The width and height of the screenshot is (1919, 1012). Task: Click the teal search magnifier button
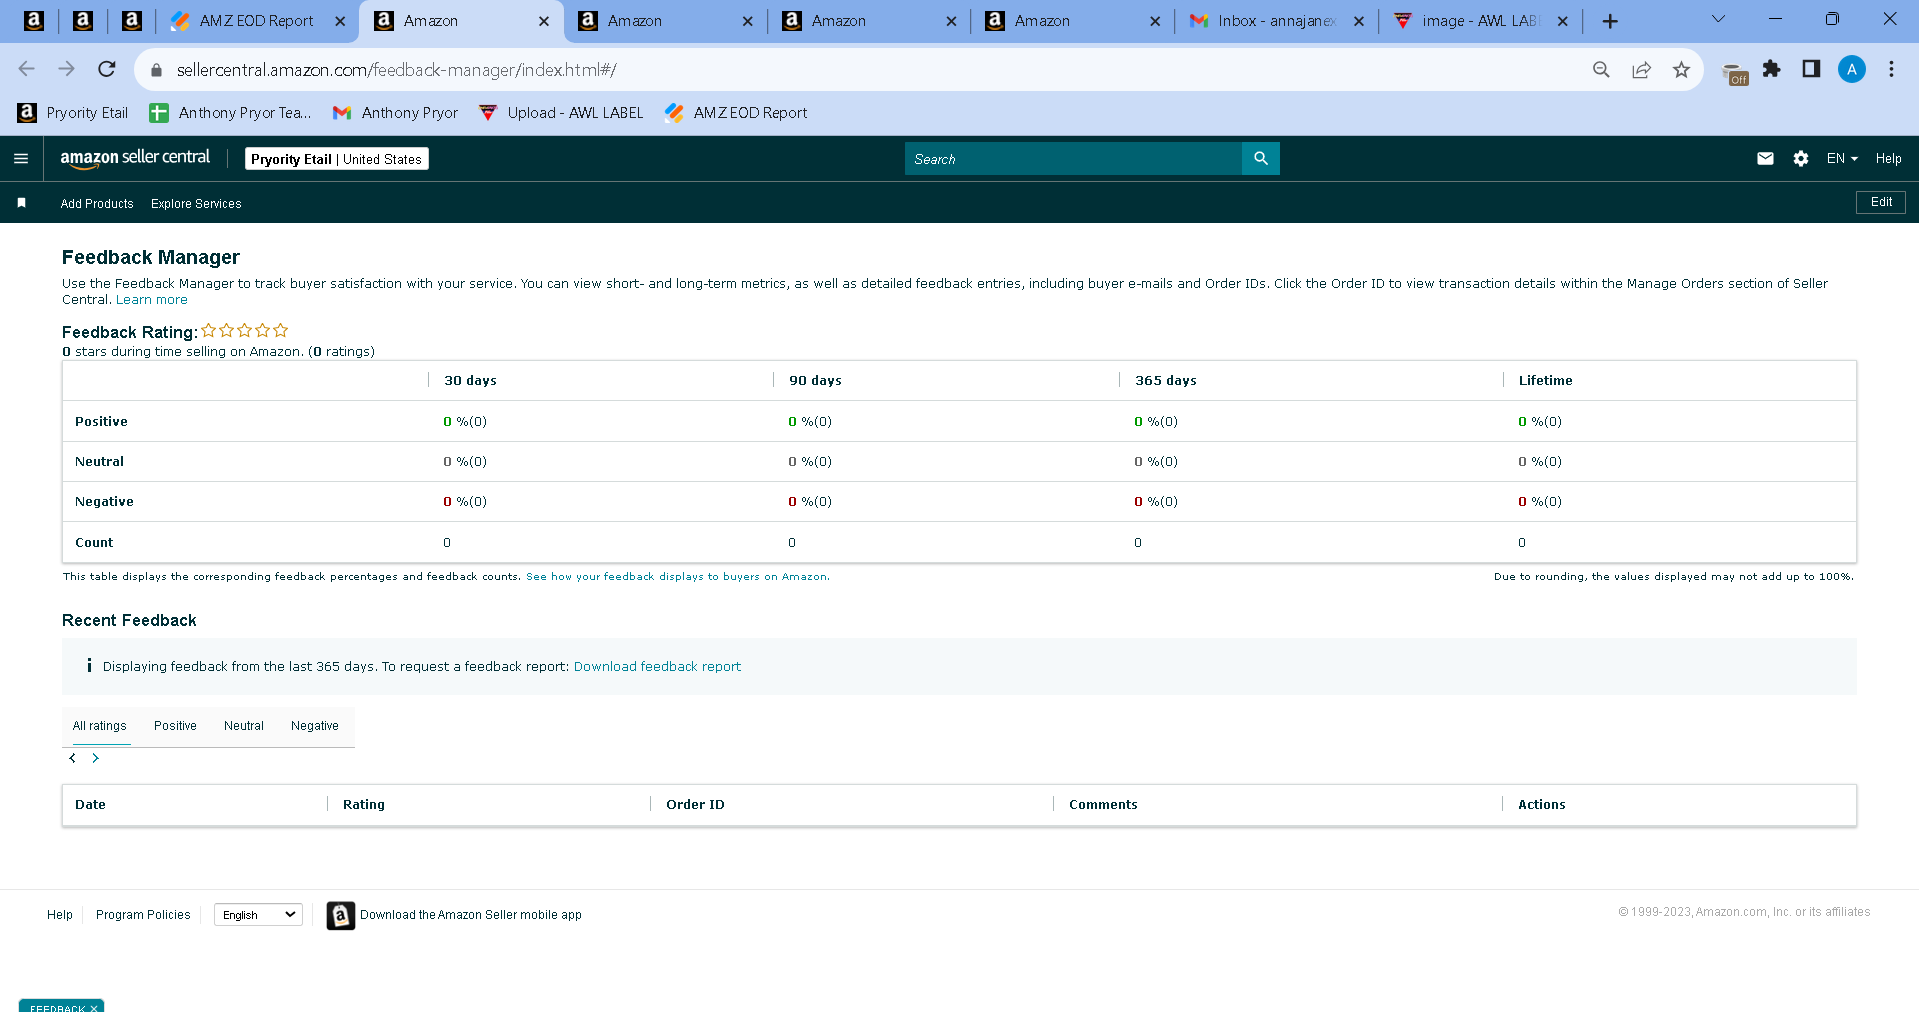(1261, 159)
